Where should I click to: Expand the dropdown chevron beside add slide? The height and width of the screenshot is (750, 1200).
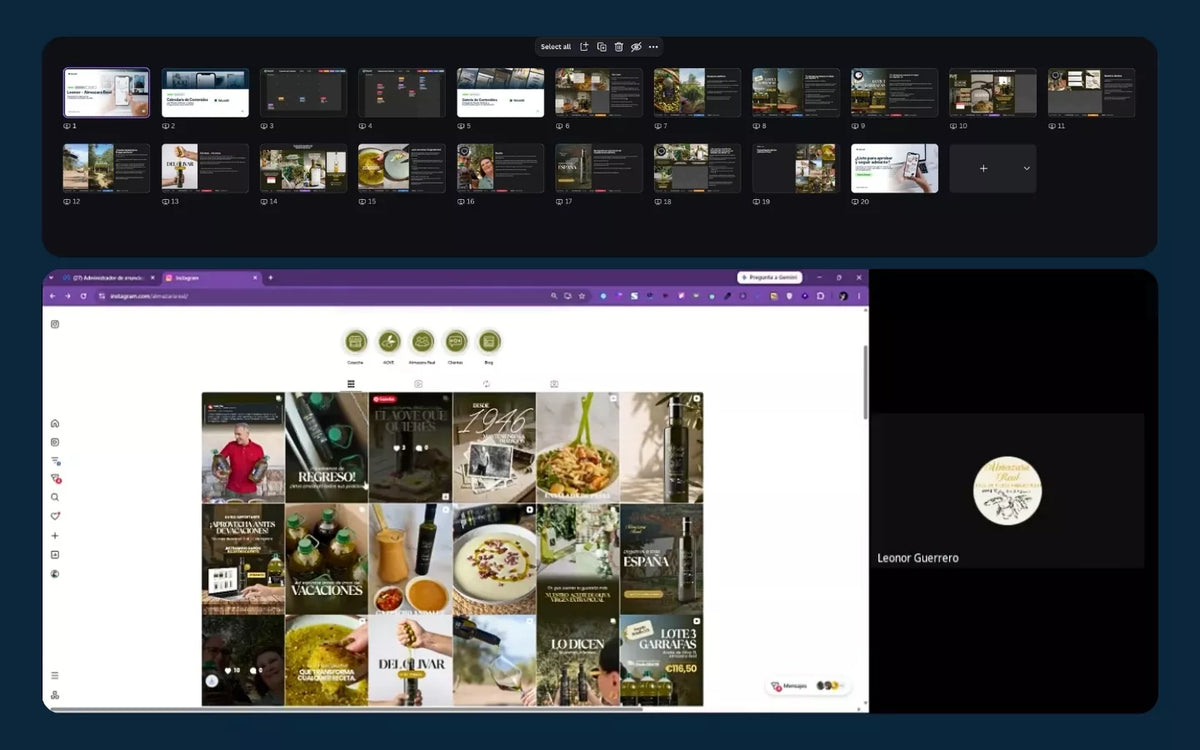click(1026, 169)
